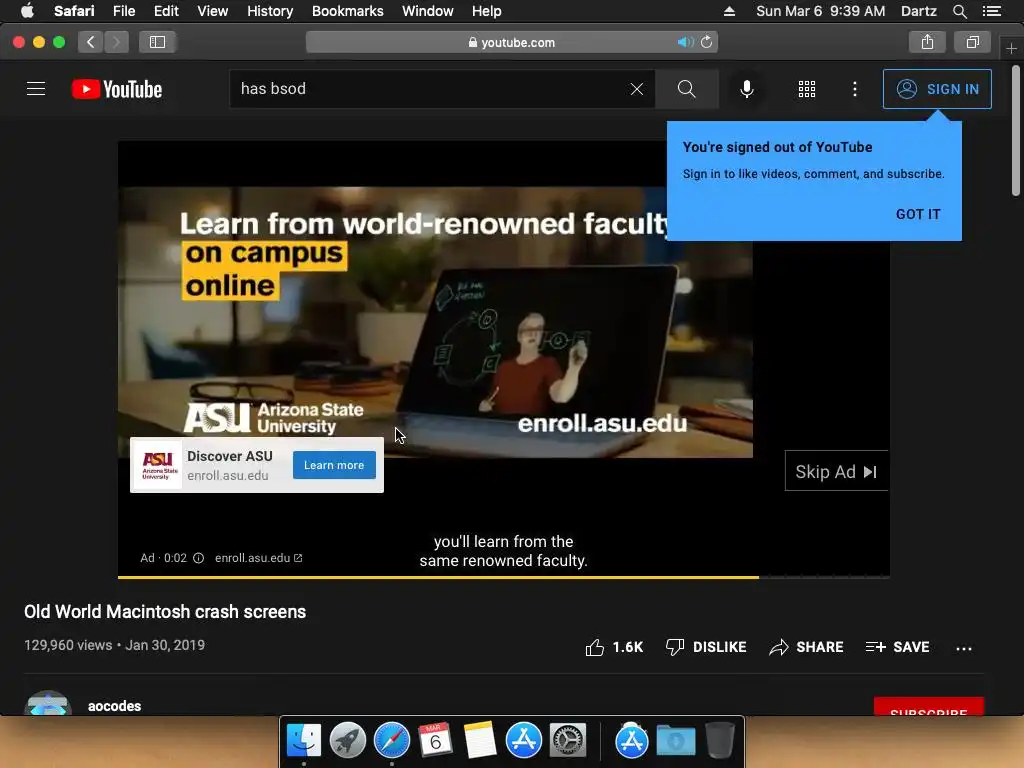
Task: Open the Bookmarks menu
Action: 347,11
